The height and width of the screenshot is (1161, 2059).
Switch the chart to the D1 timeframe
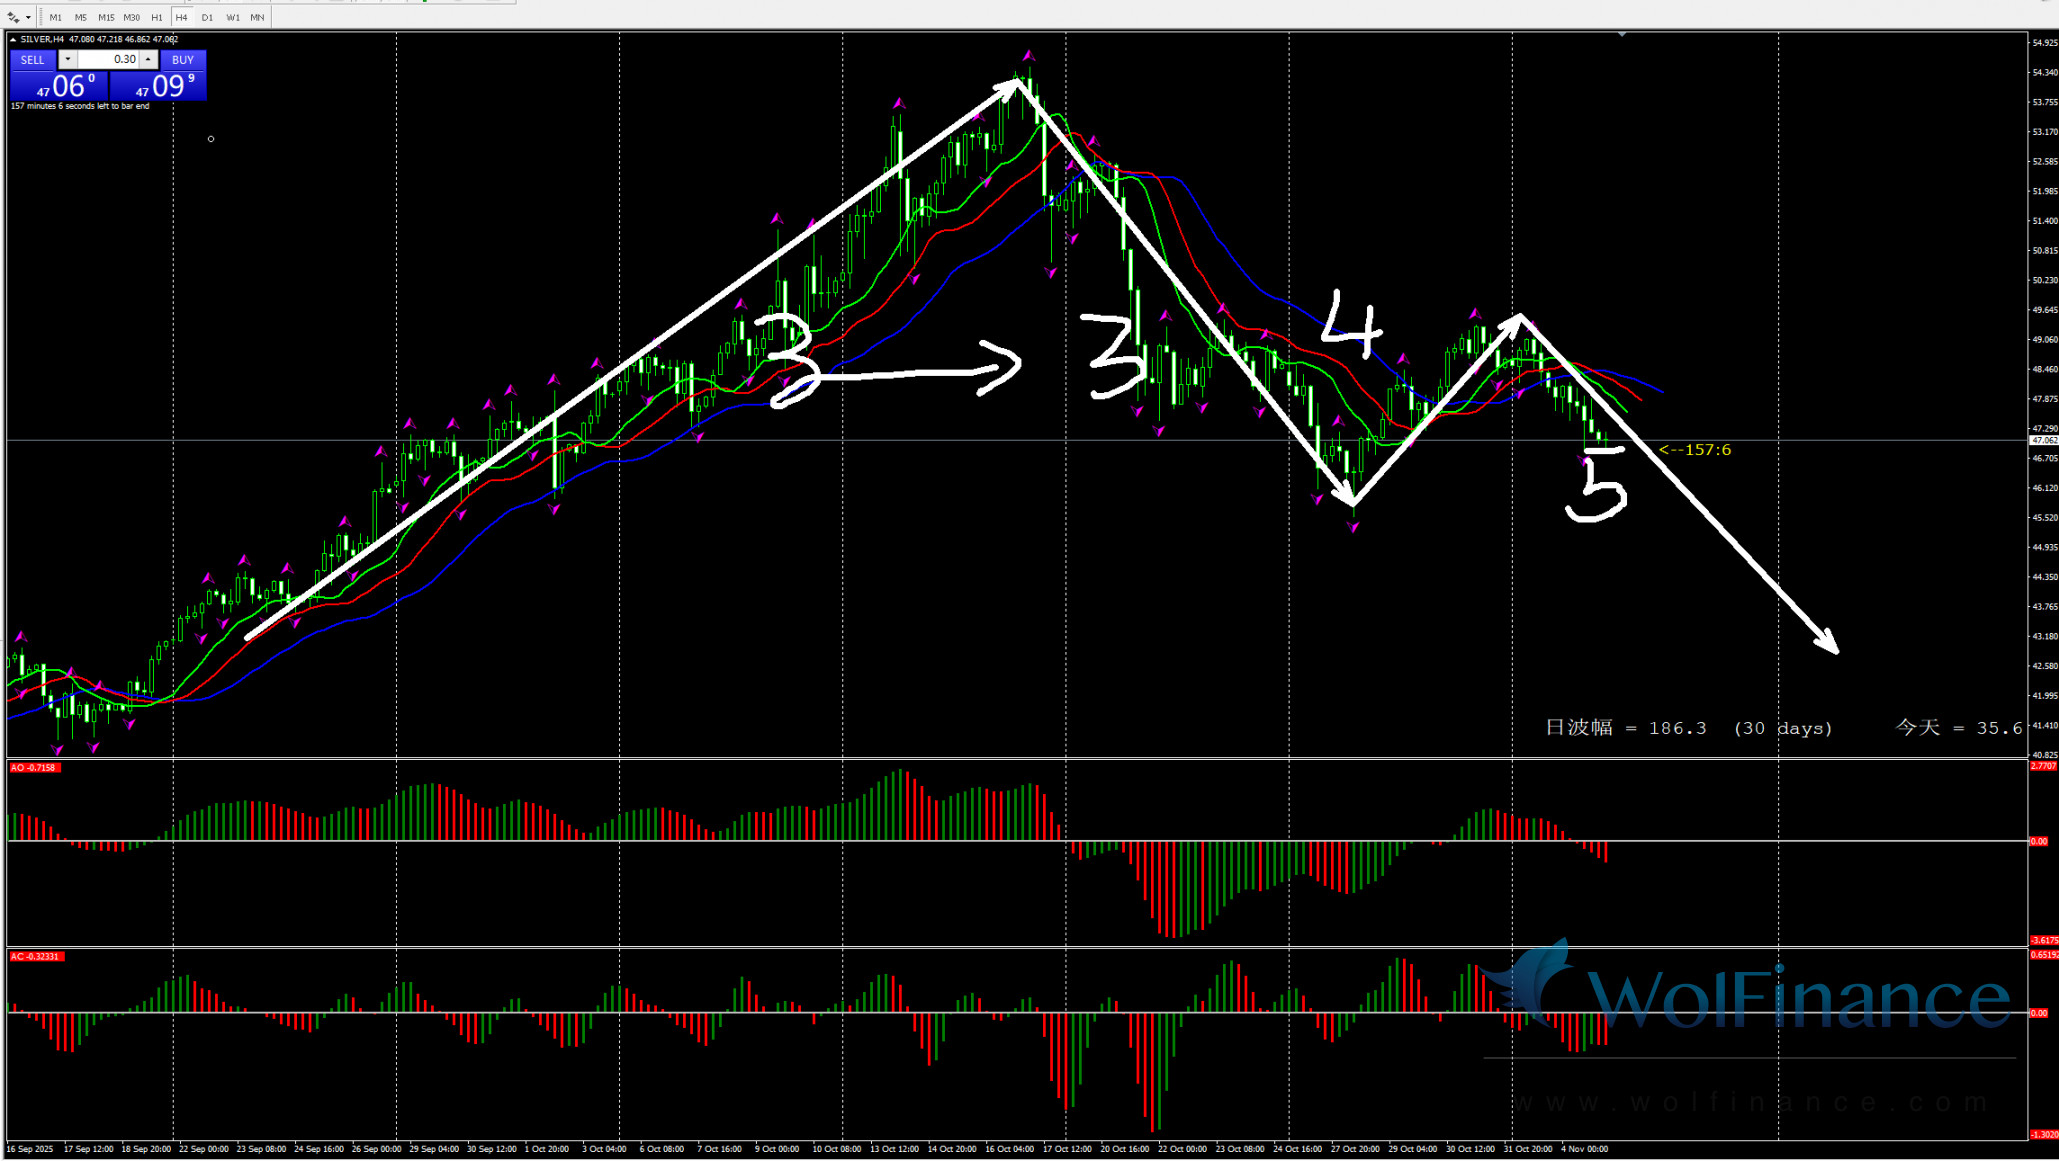click(x=207, y=17)
